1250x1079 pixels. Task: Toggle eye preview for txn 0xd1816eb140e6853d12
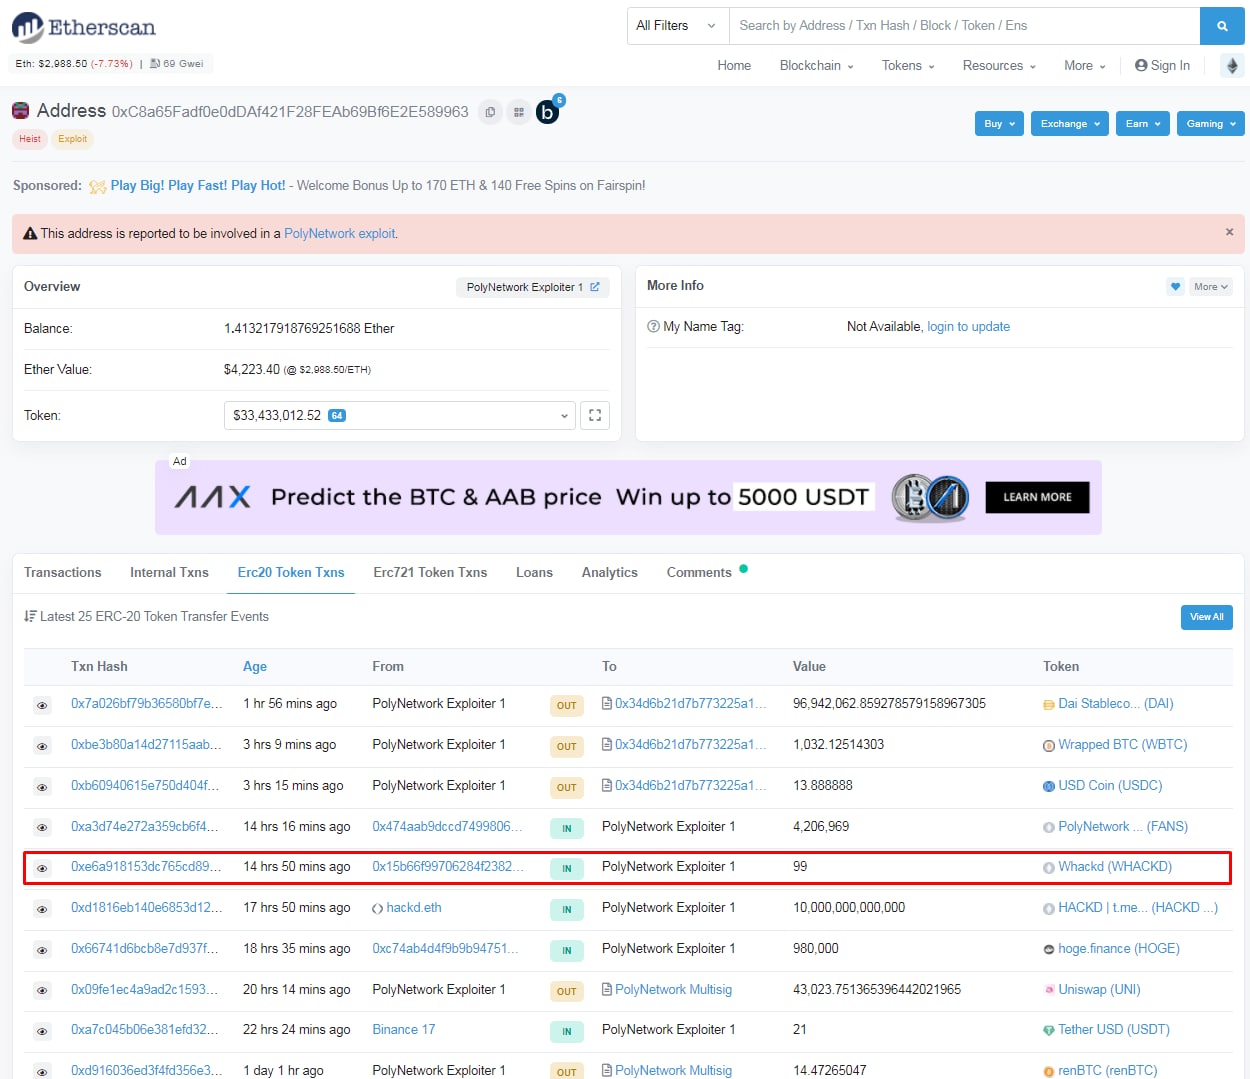[x=42, y=909]
